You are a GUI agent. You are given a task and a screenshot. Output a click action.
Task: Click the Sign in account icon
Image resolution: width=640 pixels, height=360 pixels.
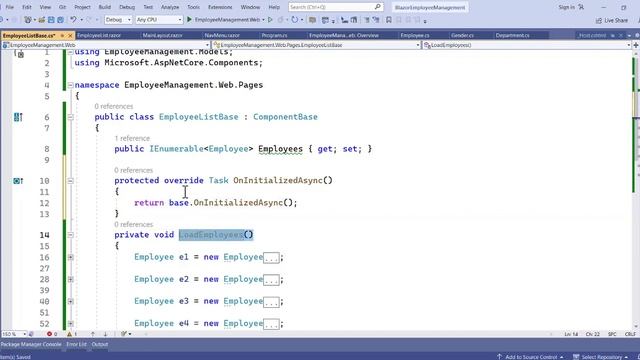(x=581, y=7)
